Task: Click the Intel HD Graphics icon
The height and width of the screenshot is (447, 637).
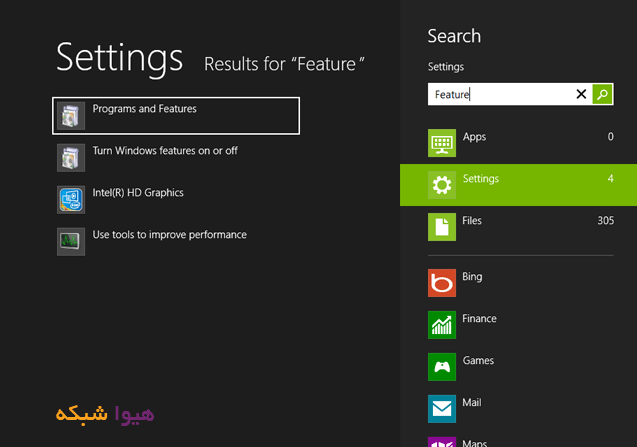Action: click(x=71, y=200)
